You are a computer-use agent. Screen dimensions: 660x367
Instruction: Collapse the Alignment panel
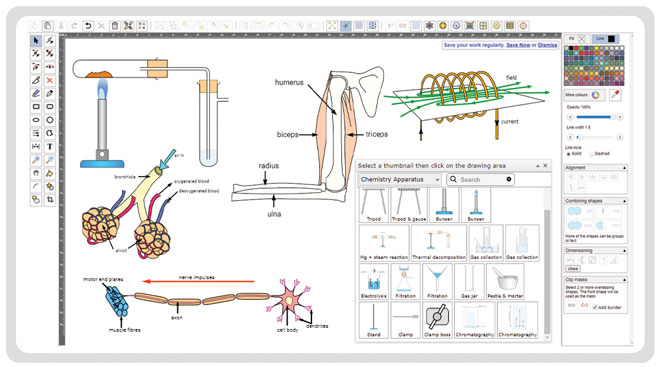(x=624, y=168)
